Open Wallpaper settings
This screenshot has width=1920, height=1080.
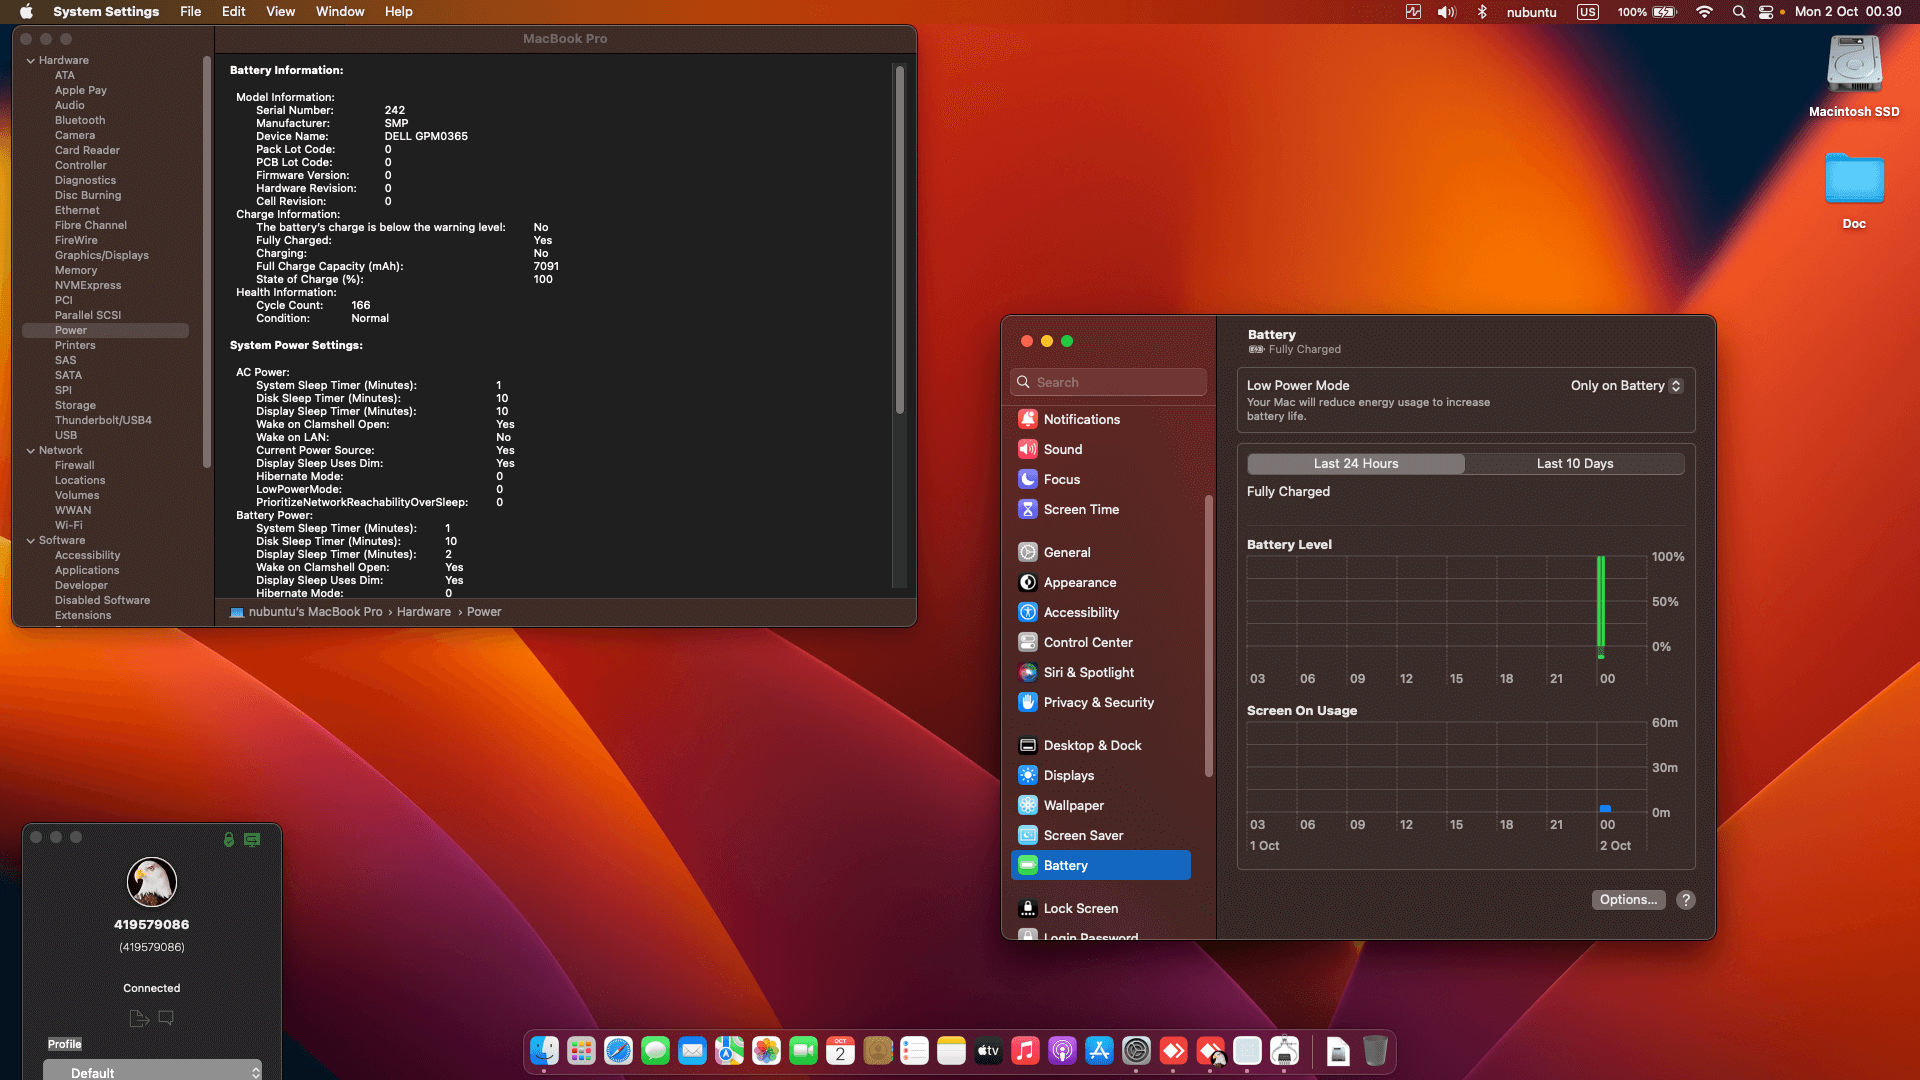click(x=1072, y=805)
